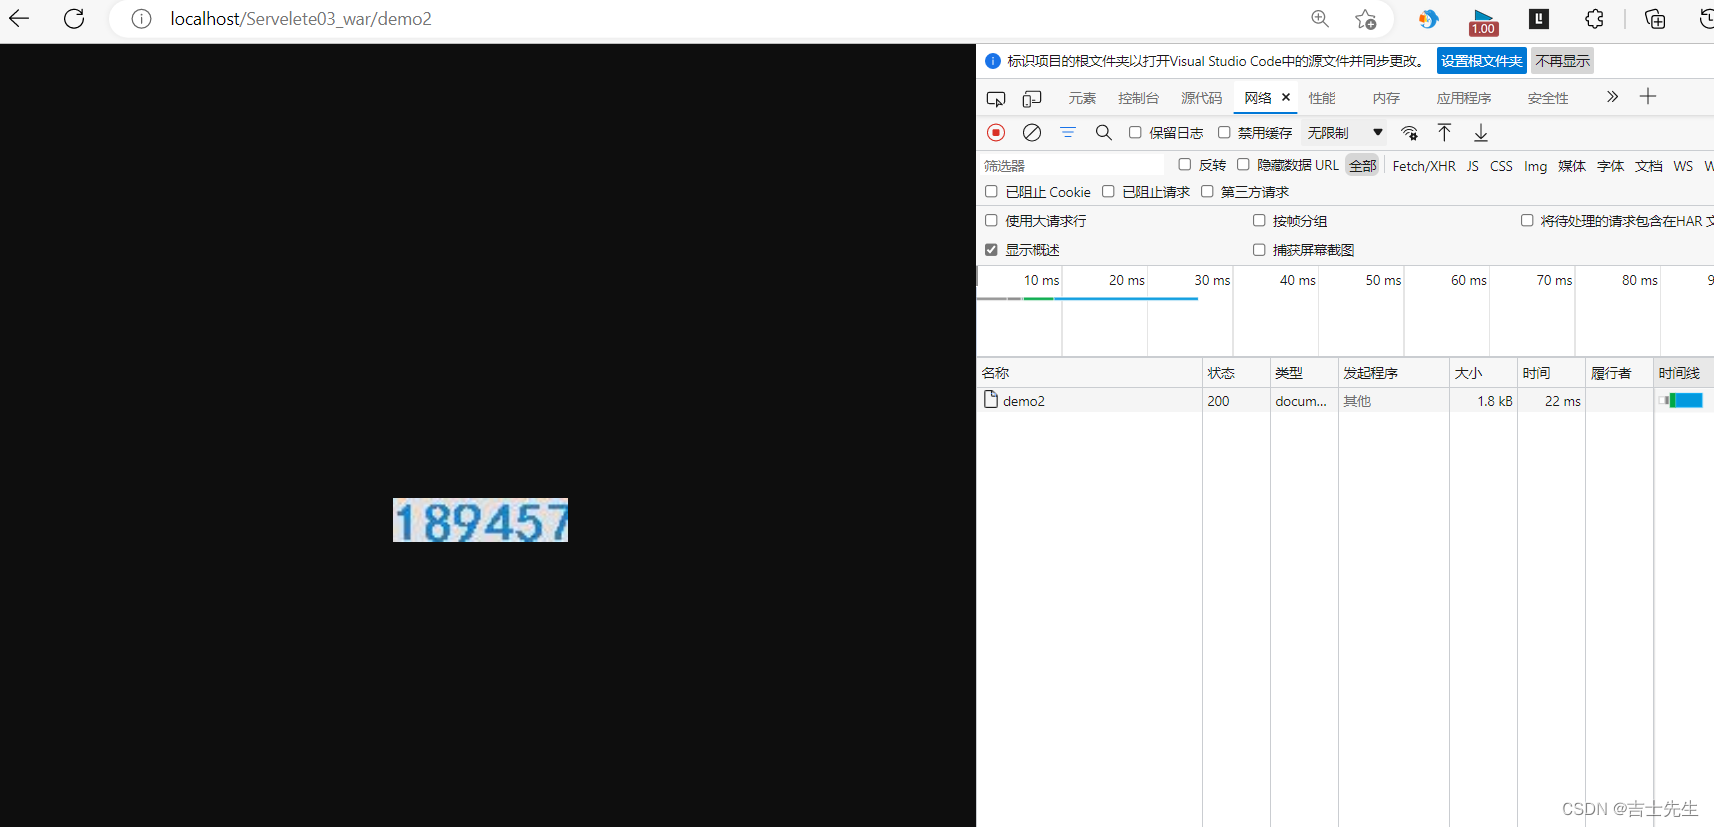
Task: Switch to the 元素 tab
Action: (1082, 98)
